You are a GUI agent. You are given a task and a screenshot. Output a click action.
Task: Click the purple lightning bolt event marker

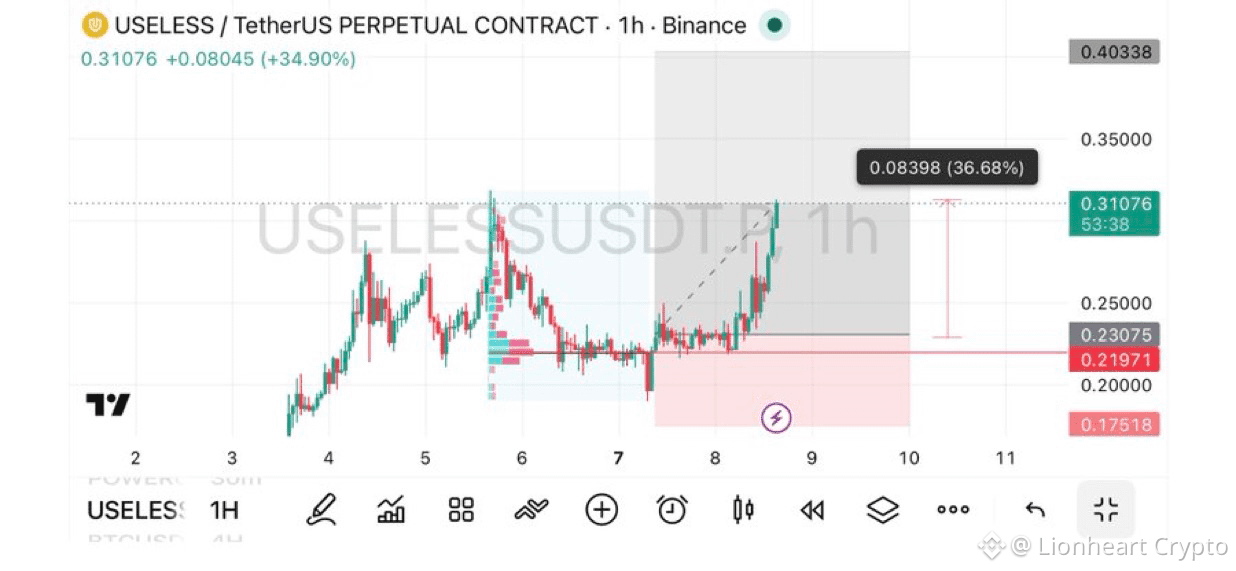(x=777, y=418)
